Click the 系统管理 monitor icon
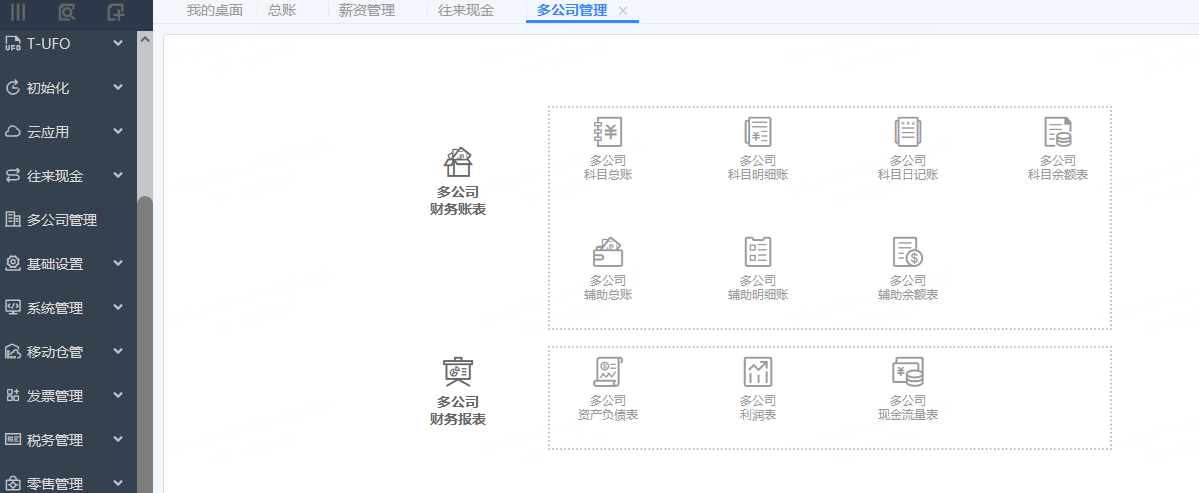Viewport: 1199px width, 493px height. [x=12, y=308]
